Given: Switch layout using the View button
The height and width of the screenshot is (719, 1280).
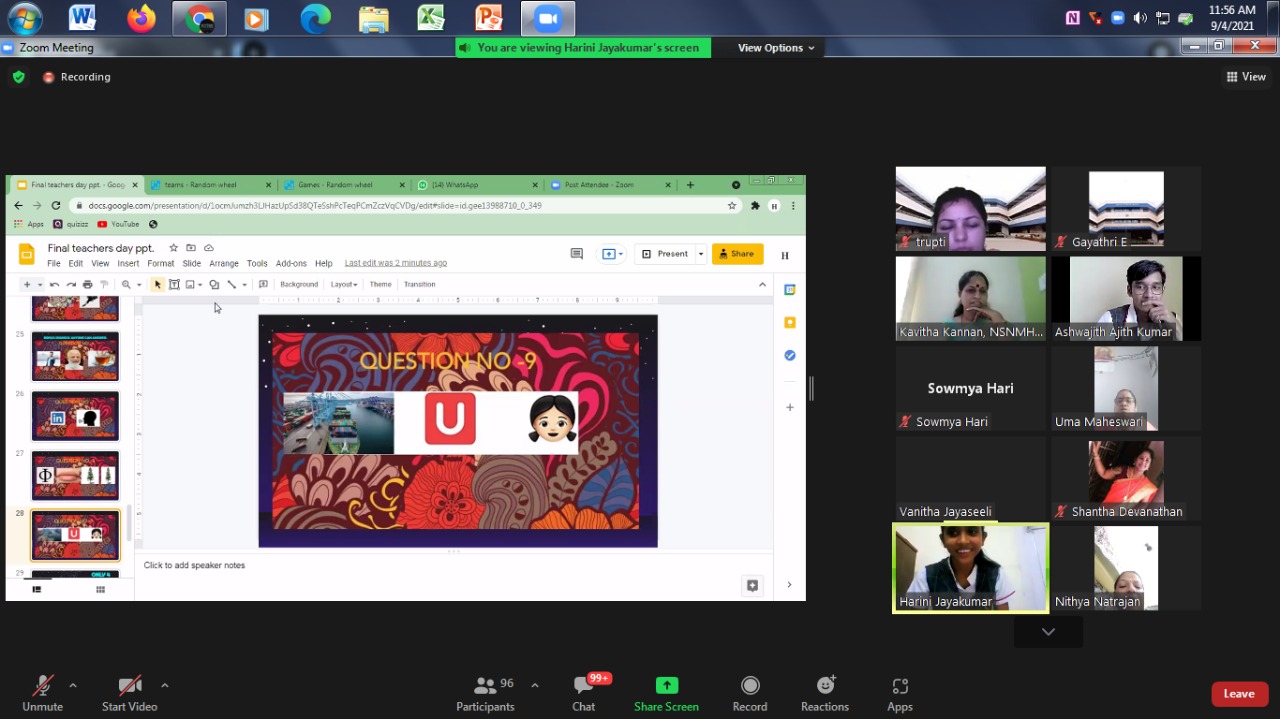Looking at the screenshot, I should (x=1246, y=77).
